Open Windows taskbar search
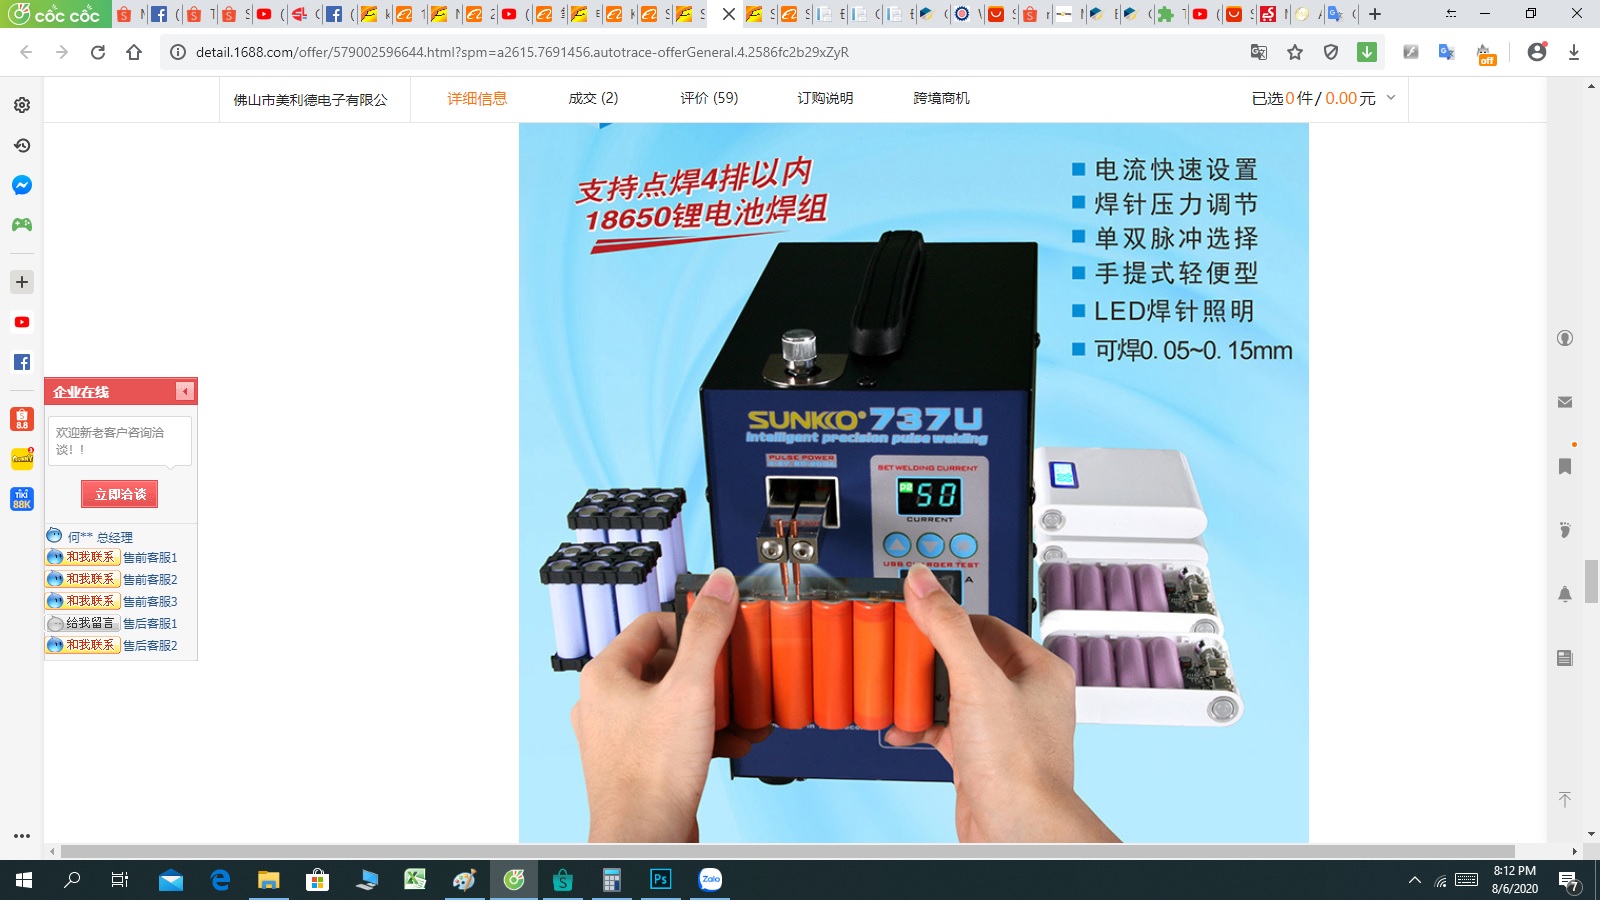Image resolution: width=1602 pixels, height=902 pixels. 72,880
